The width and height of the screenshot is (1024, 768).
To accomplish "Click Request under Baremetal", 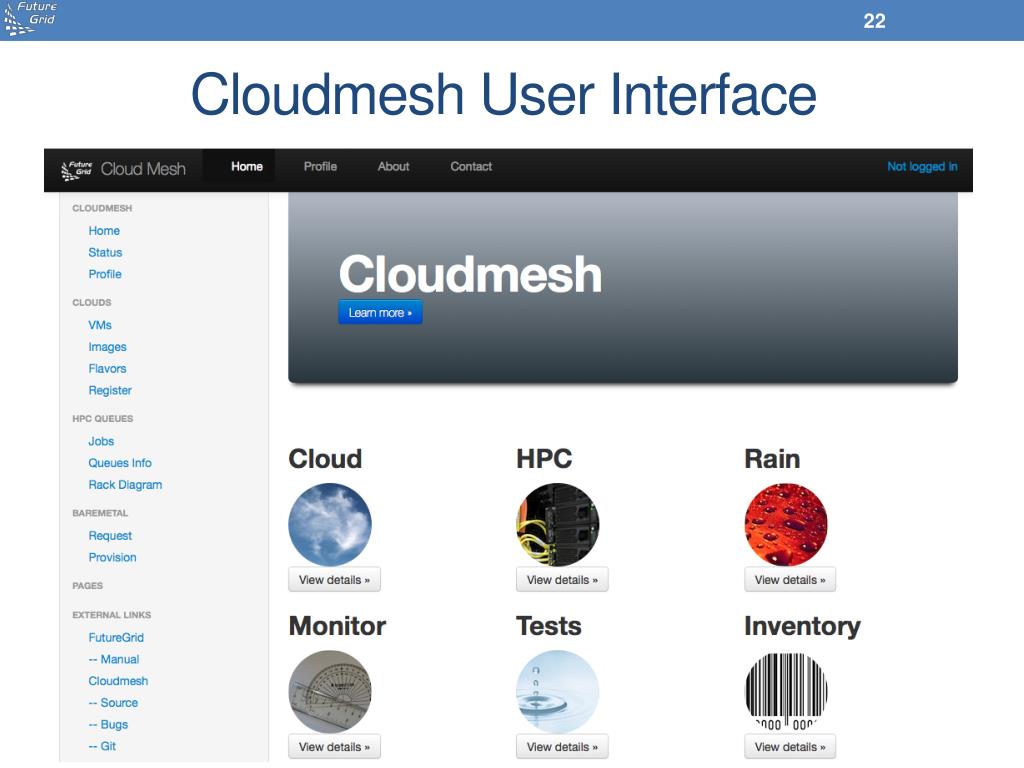I will (x=110, y=536).
